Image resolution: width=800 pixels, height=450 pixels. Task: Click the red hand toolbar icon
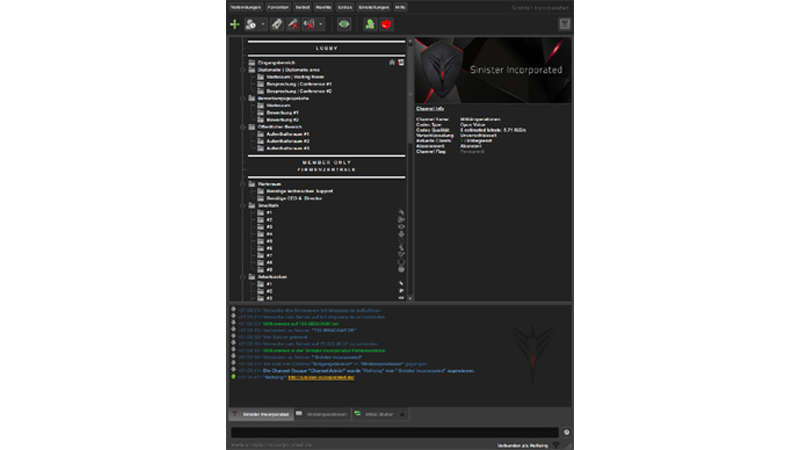pos(385,23)
